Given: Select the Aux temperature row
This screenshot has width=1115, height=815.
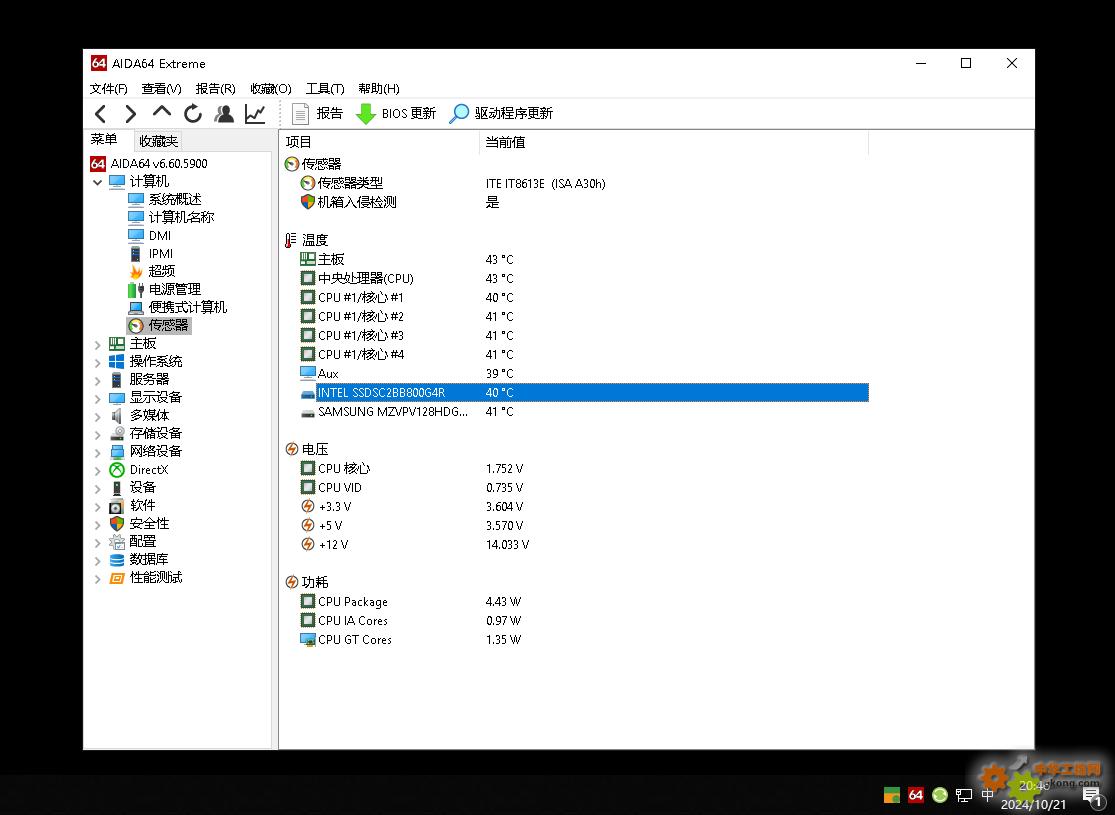Looking at the screenshot, I should tap(584, 374).
